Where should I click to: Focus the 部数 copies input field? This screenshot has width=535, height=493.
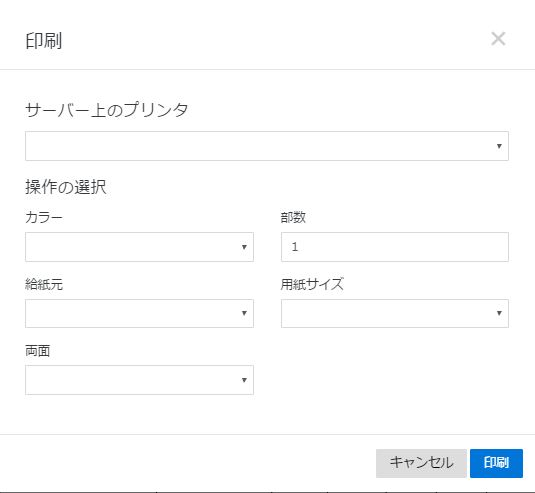pos(395,247)
